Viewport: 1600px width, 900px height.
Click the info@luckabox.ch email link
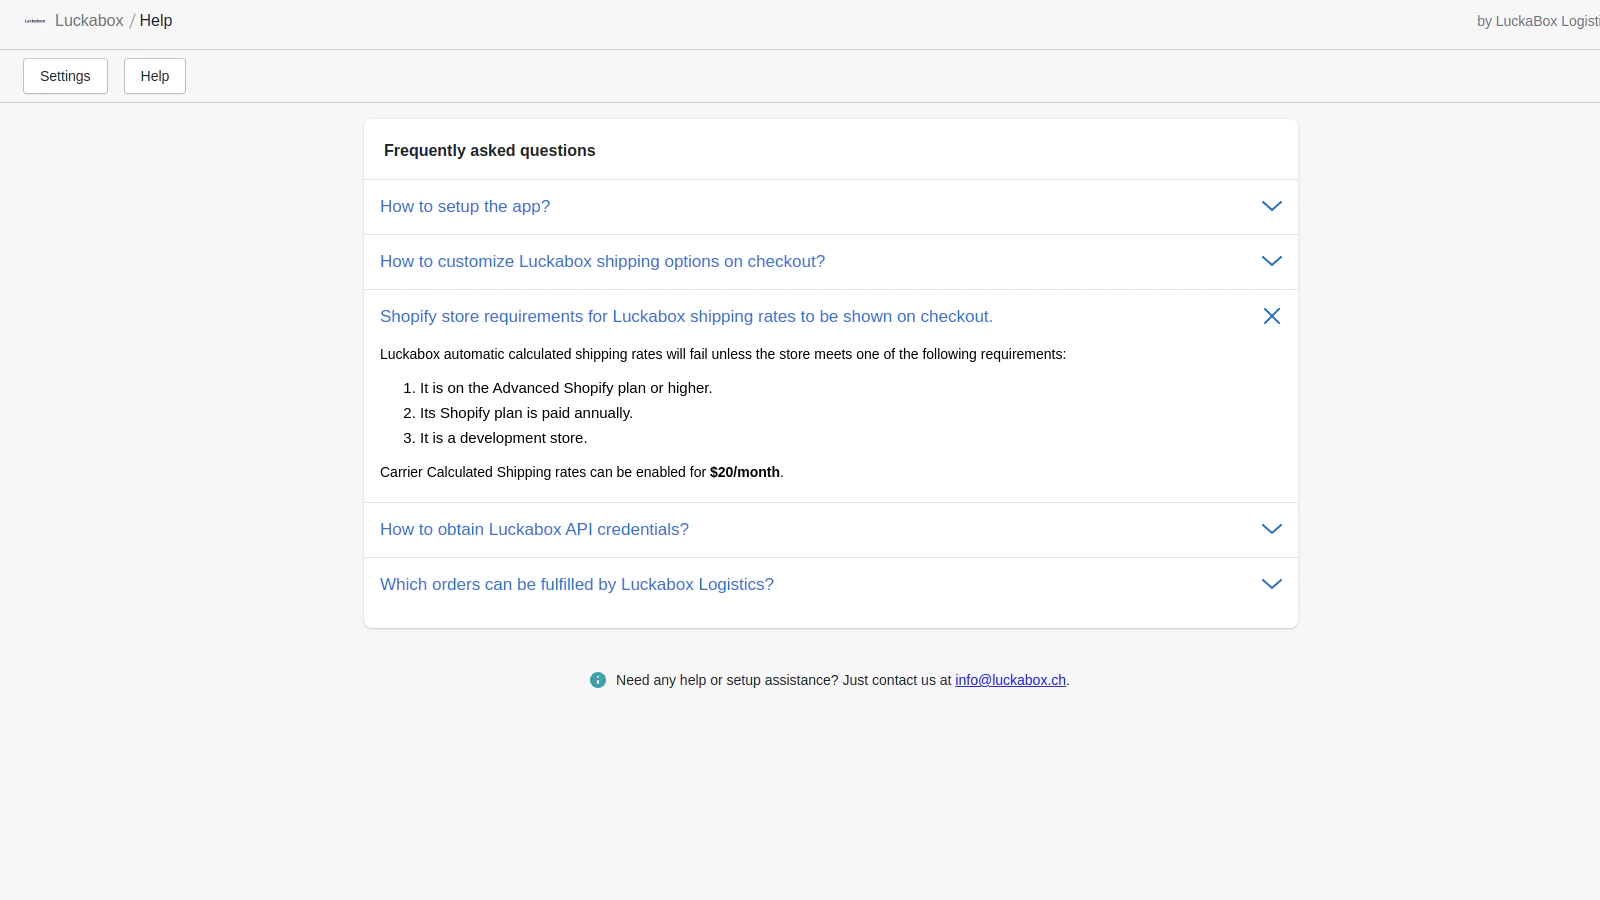pyautogui.click(x=1010, y=680)
